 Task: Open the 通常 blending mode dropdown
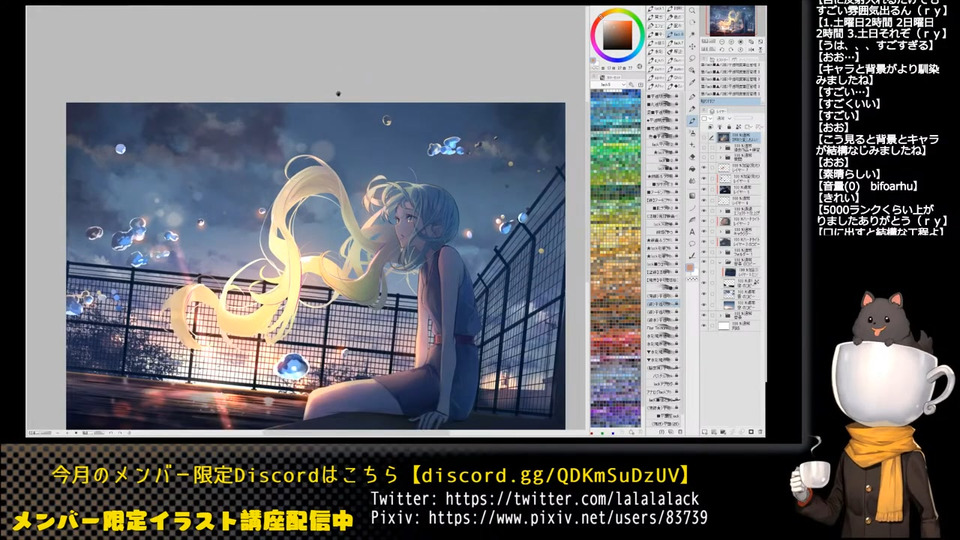point(724,118)
